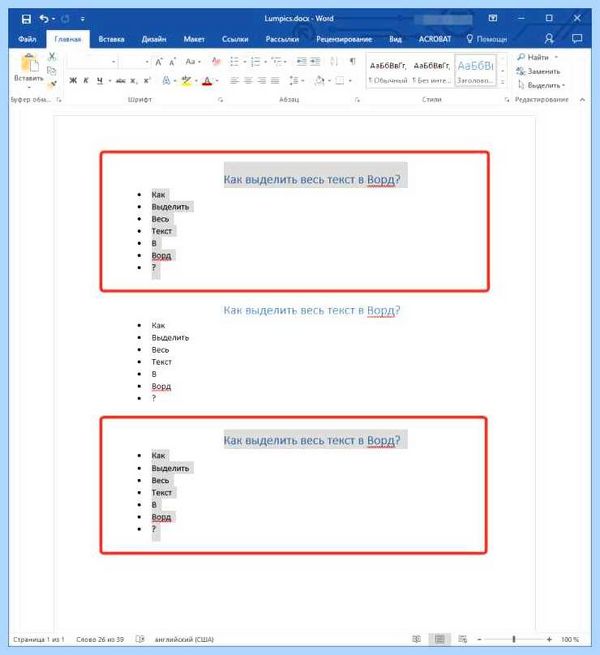Screen dimensions: 600x655
Task: Pick the text highlight color
Action: click(x=186, y=81)
